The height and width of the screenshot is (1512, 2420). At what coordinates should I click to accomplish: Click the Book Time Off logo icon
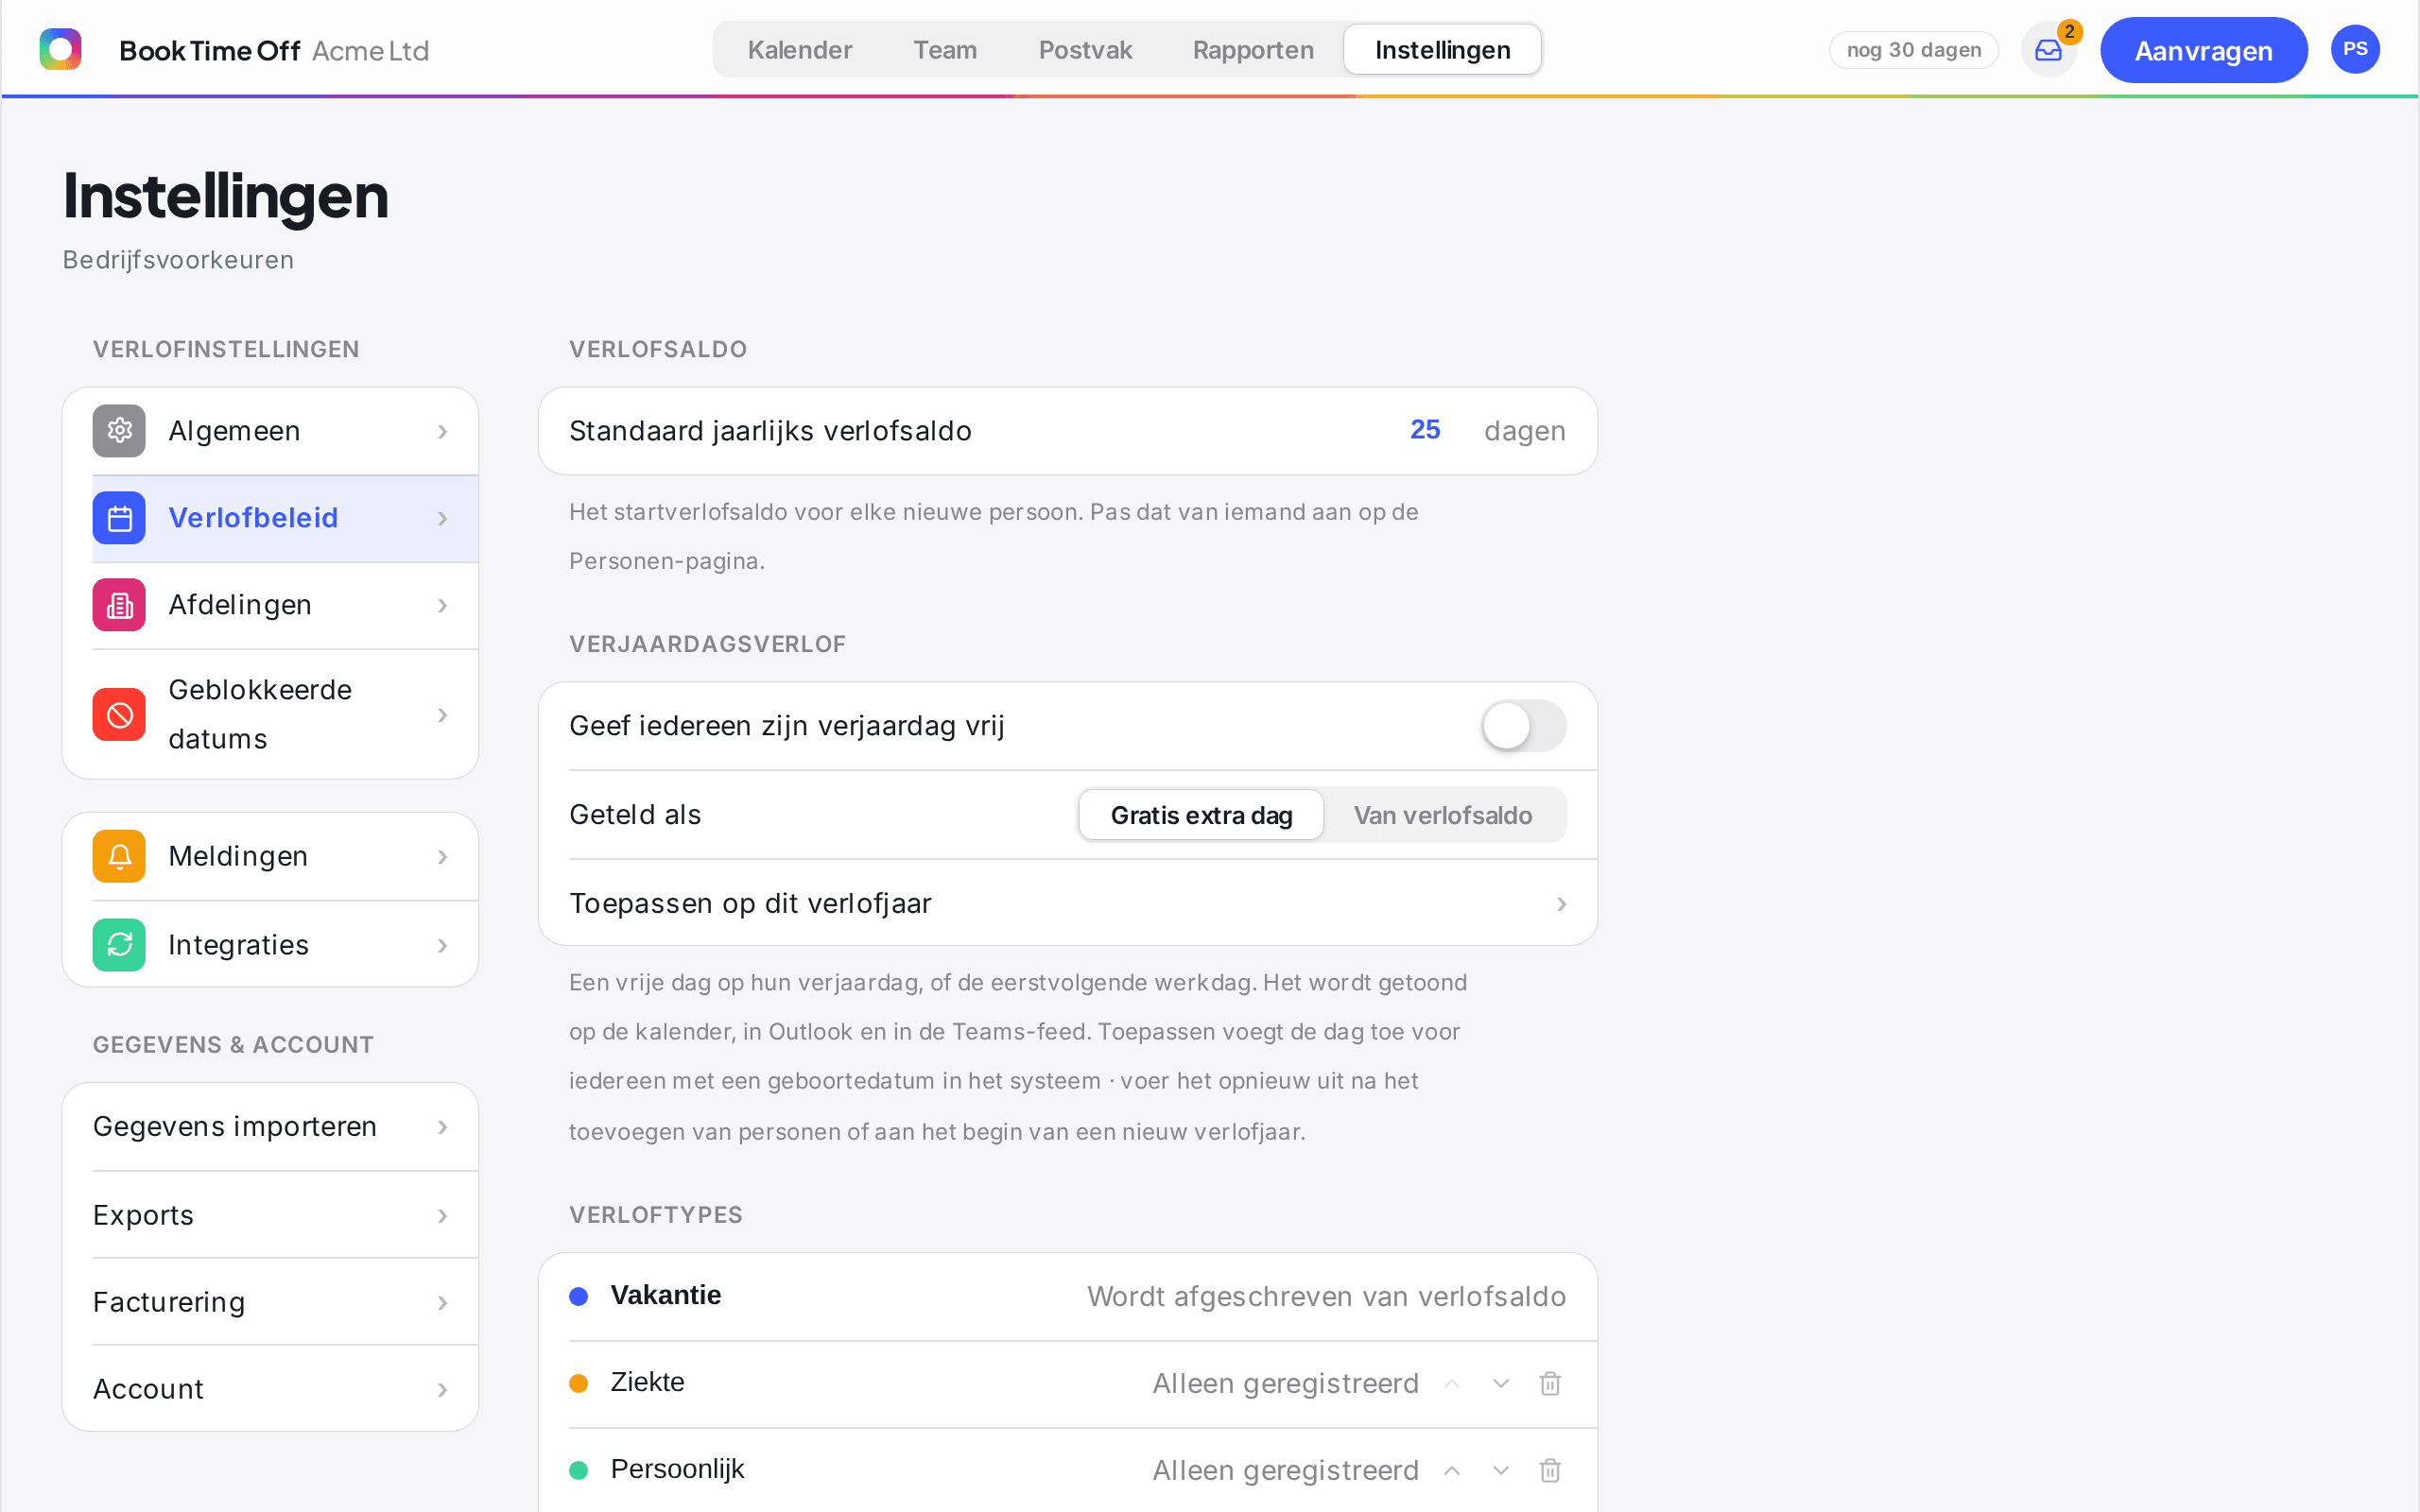coord(60,49)
